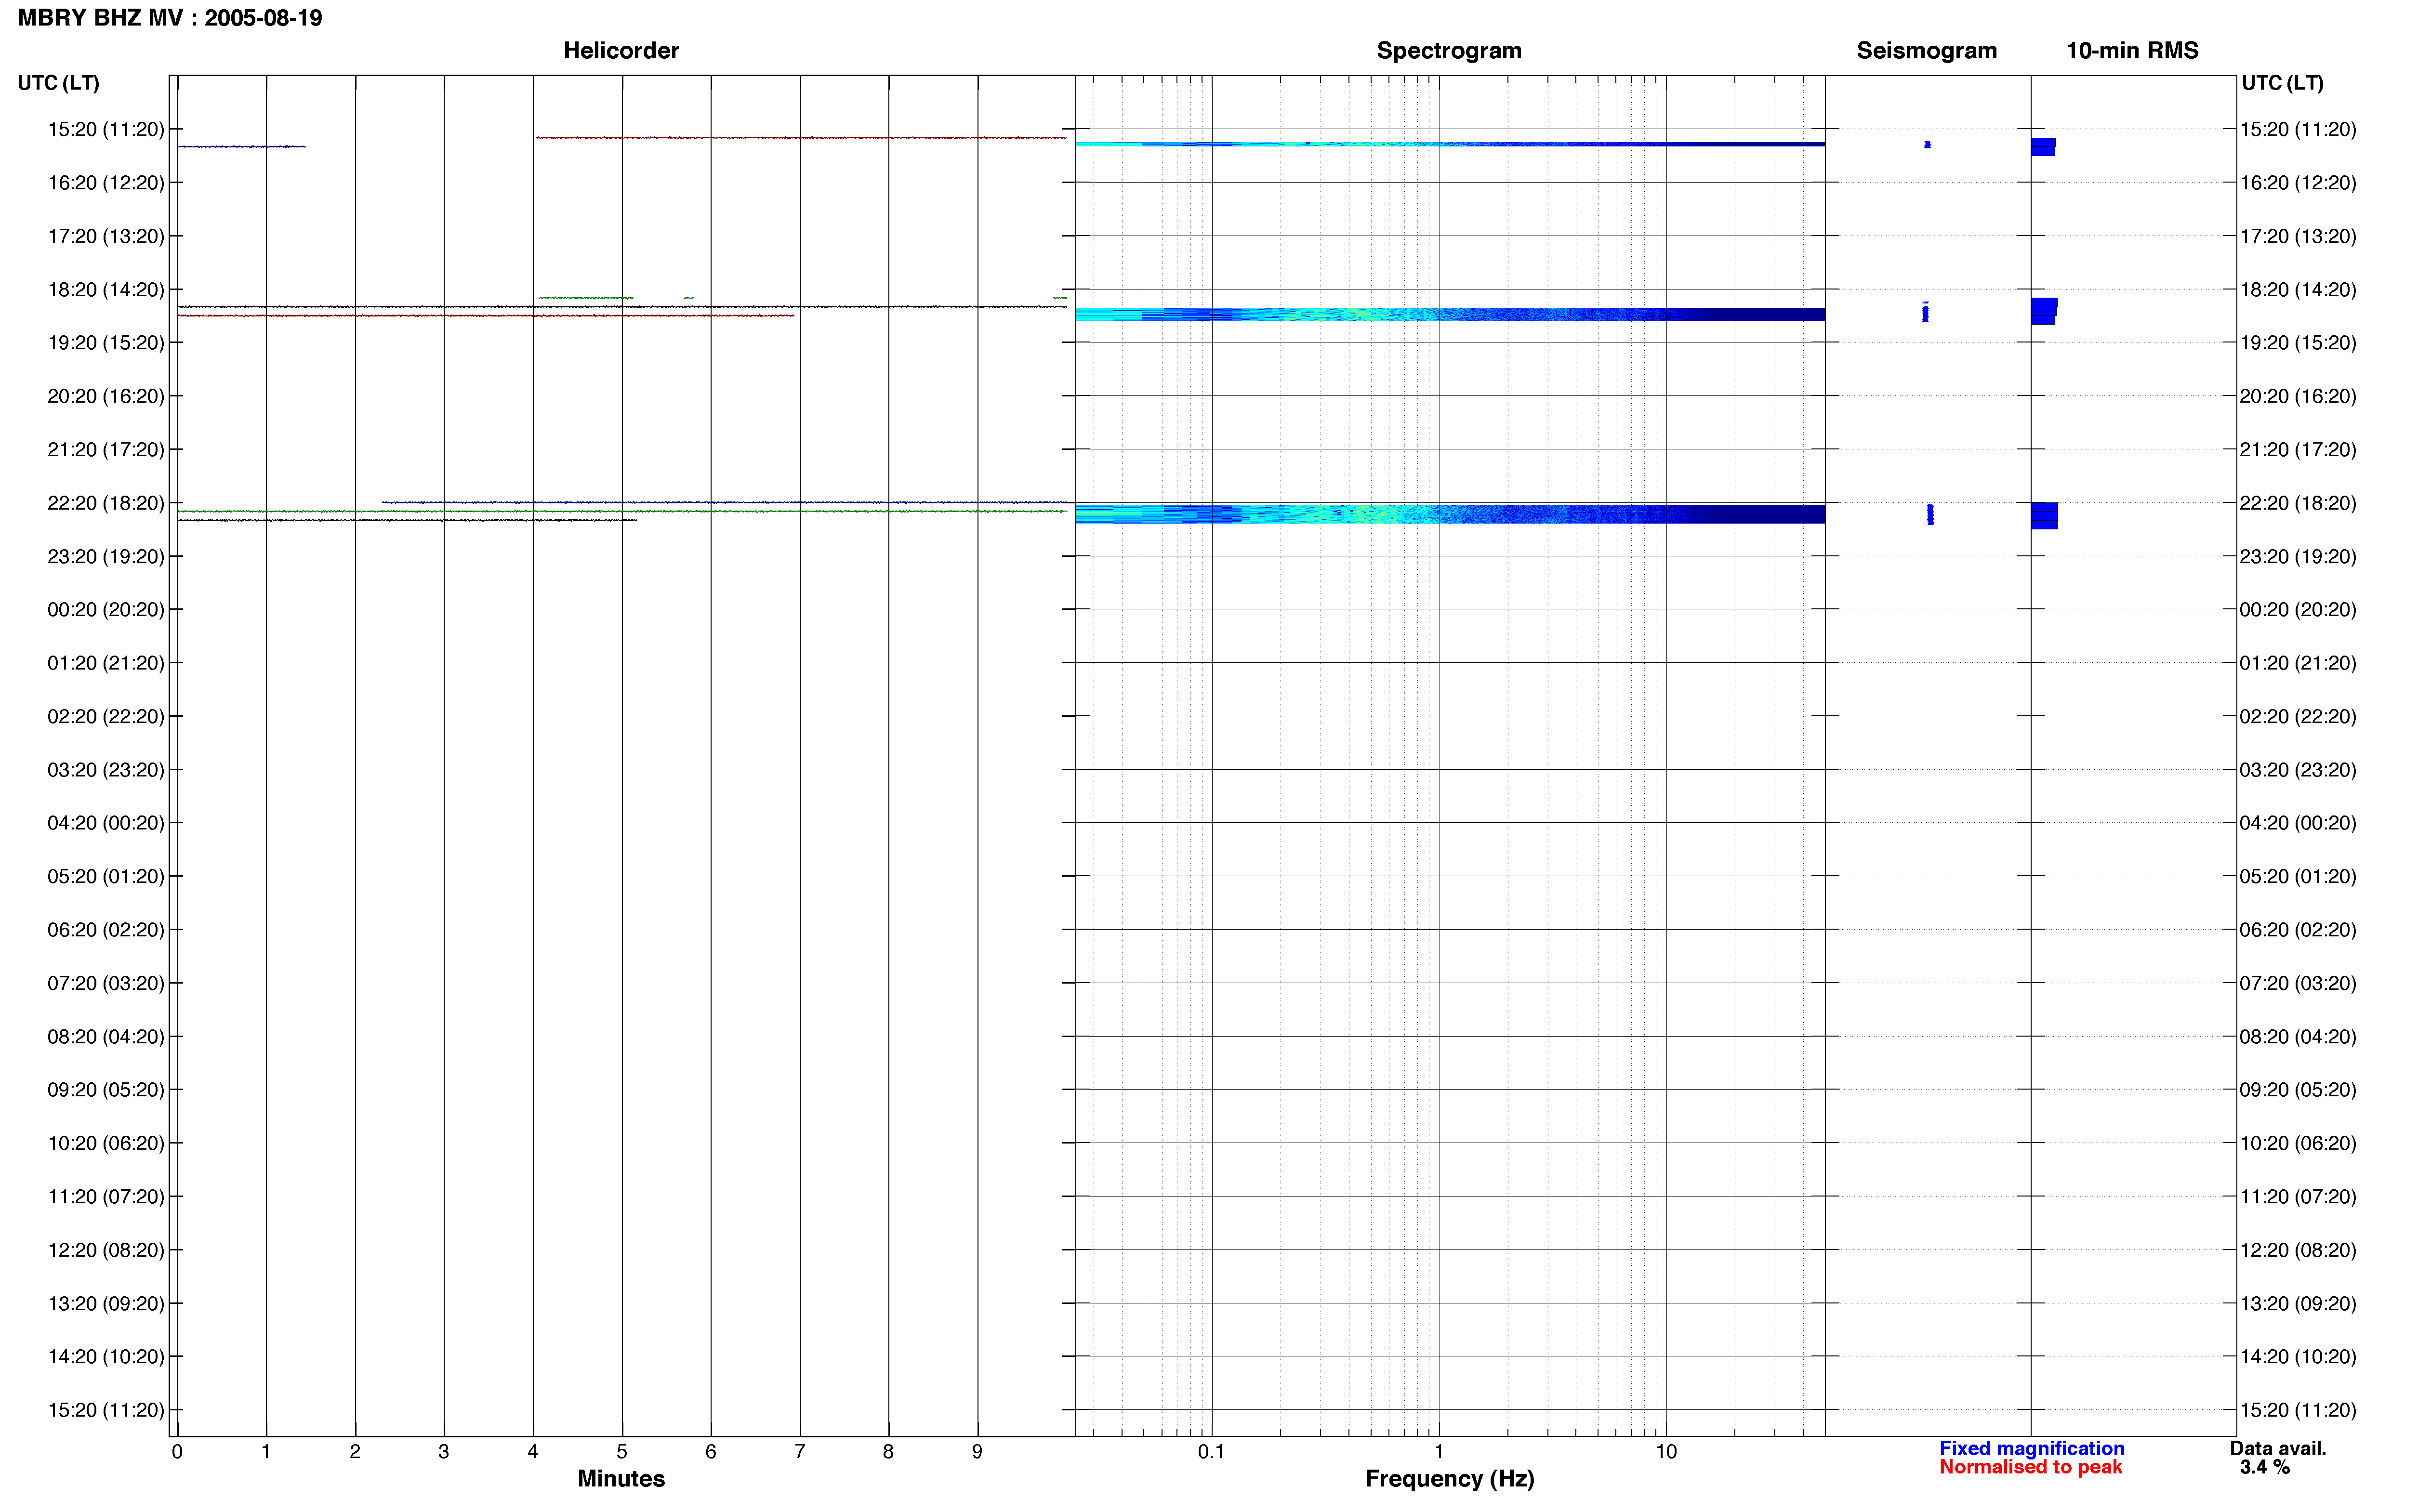
Task: Click right axis label '08:20 (04:20)'
Action: click(2298, 1037)
